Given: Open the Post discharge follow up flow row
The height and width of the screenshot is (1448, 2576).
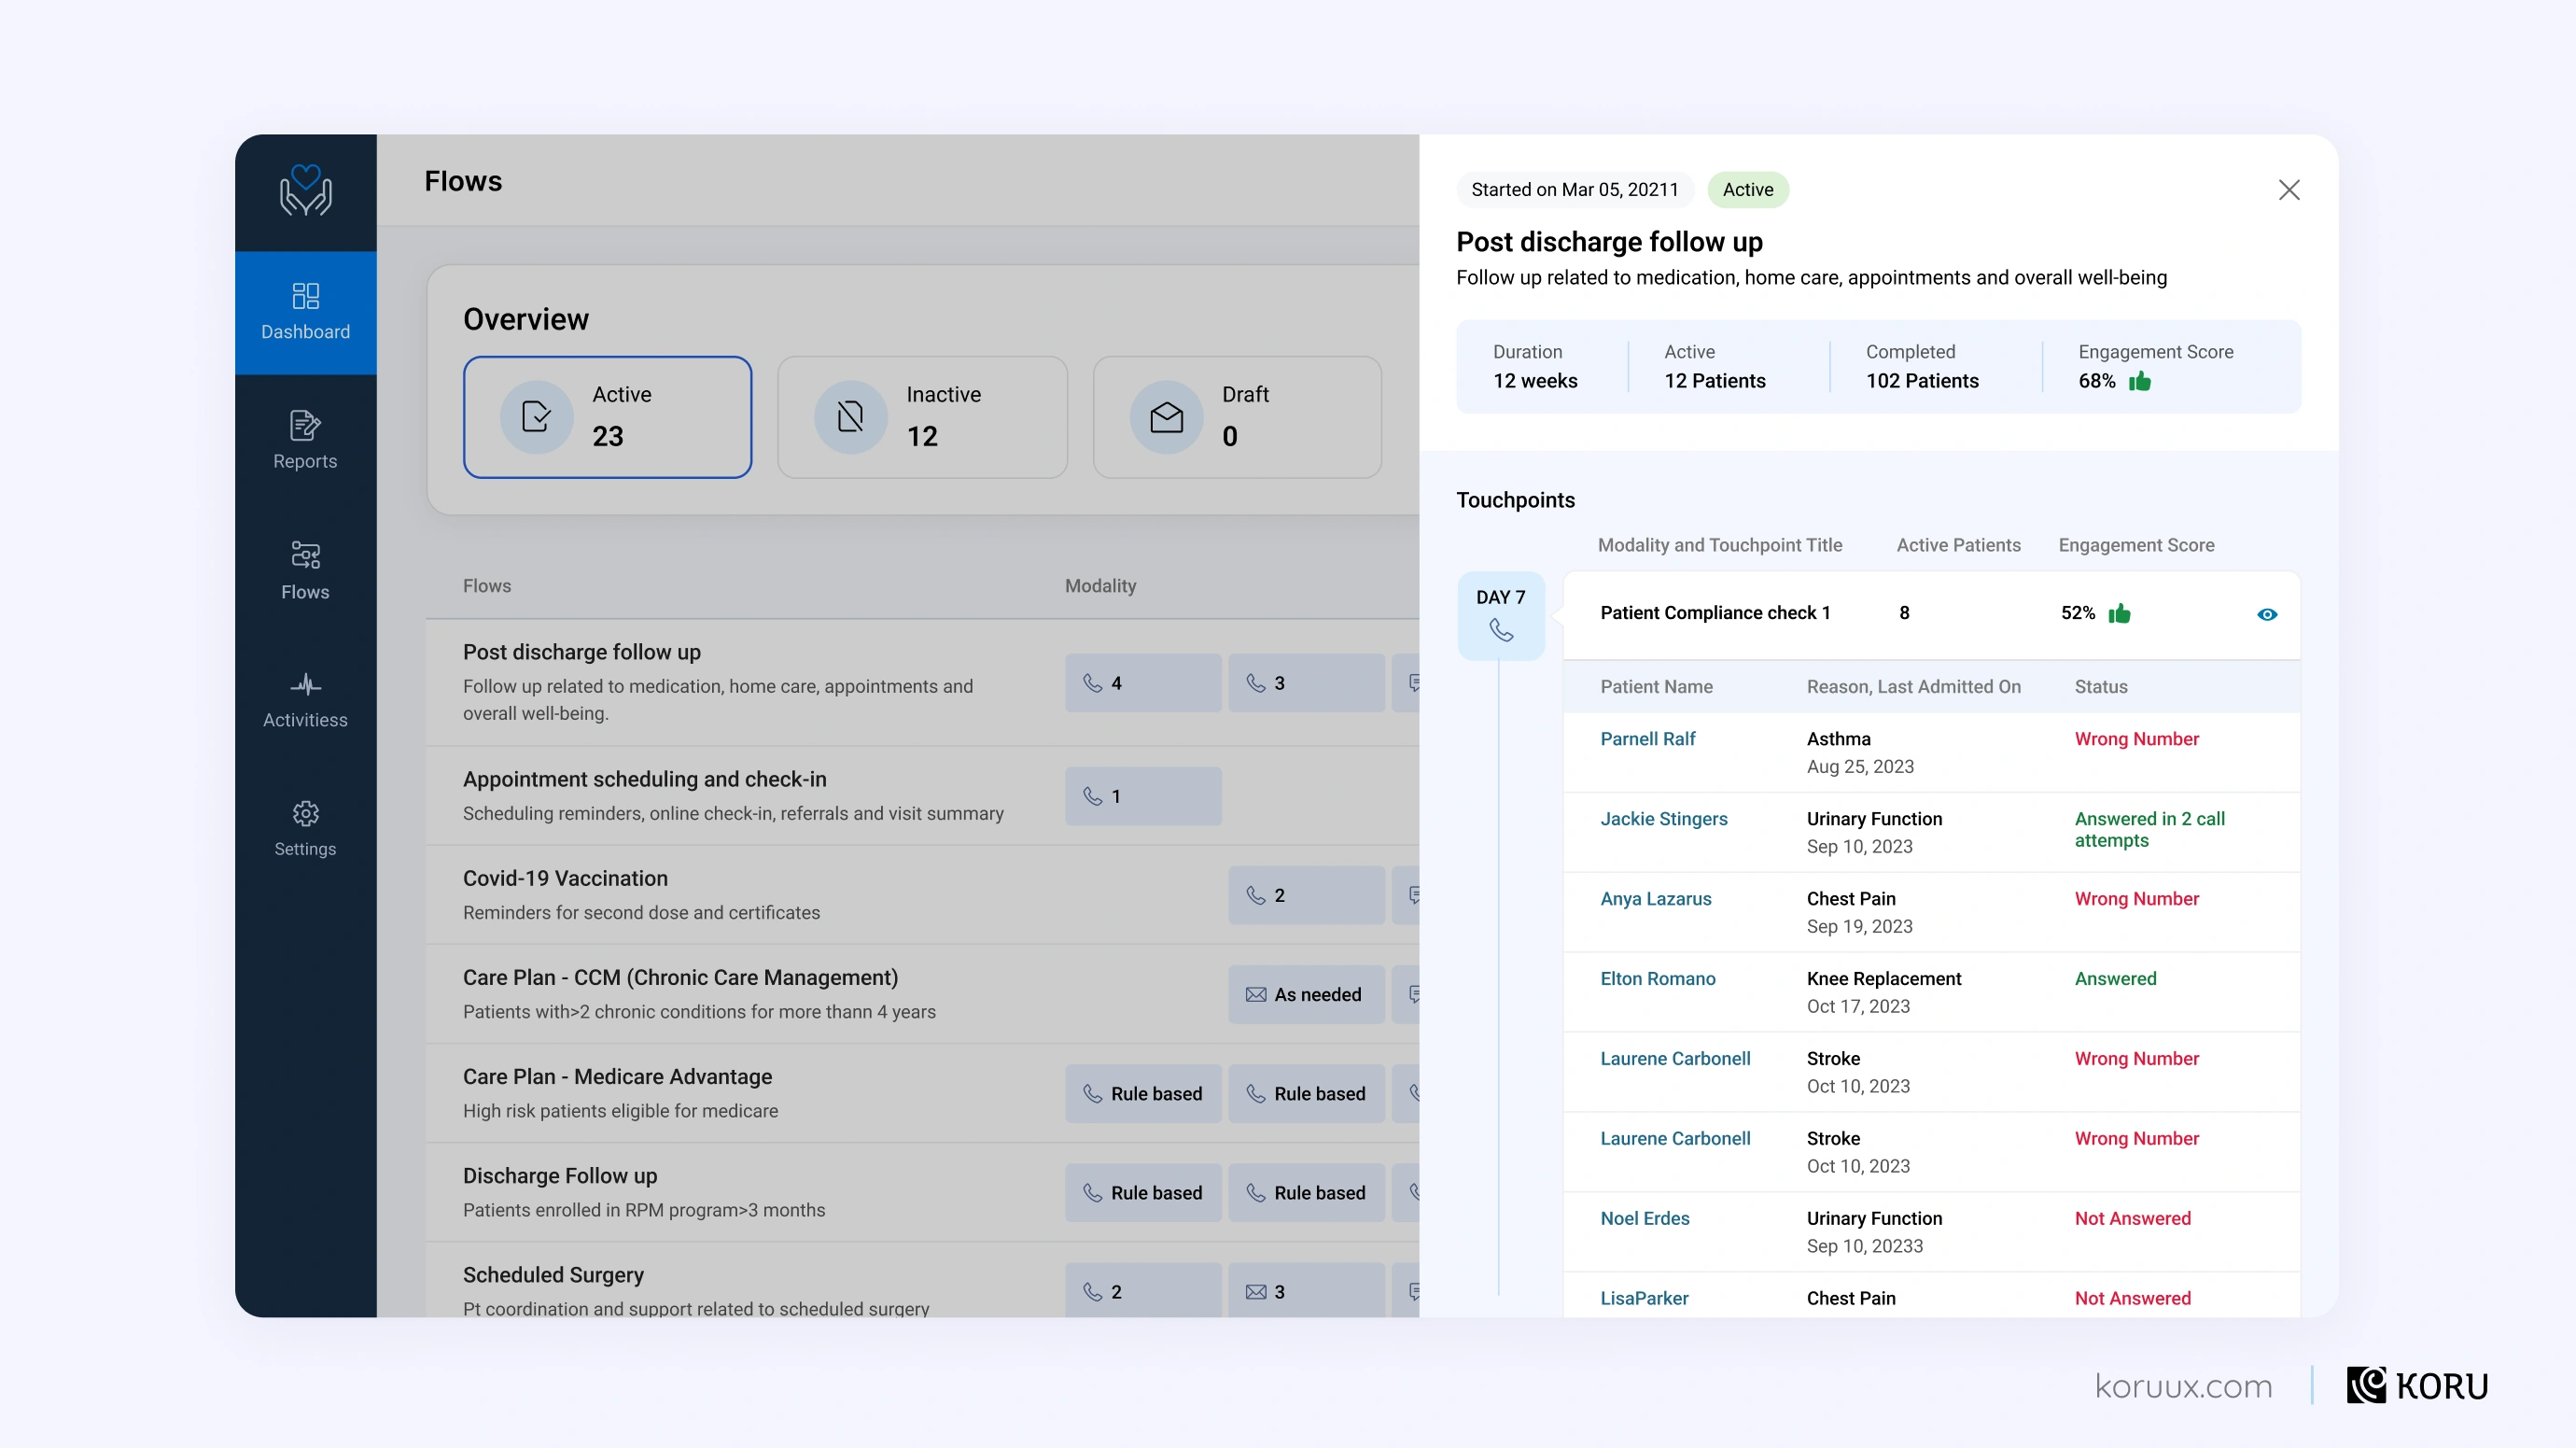Looking at the screenshot, I should 922,683.
